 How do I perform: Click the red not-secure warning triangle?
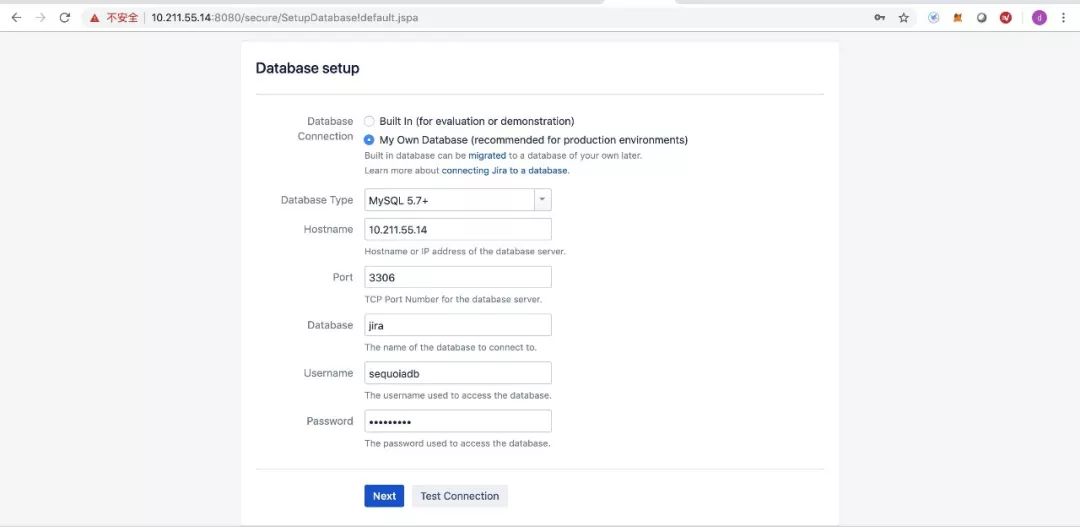94,18
